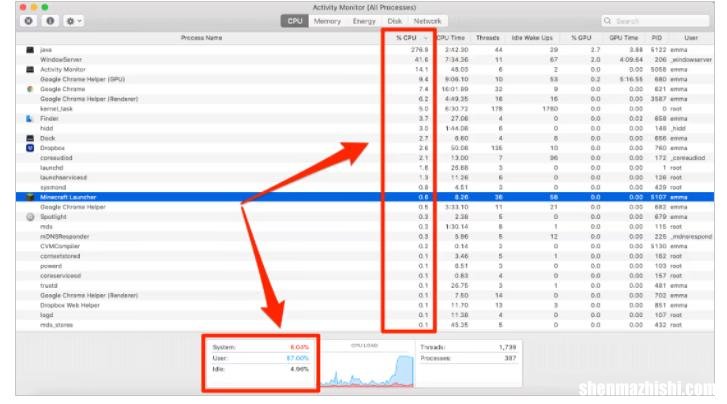The width and height of the screenshot is (727, 404).
Task: Select the launchservicesd process row
Action: [365, 178]
